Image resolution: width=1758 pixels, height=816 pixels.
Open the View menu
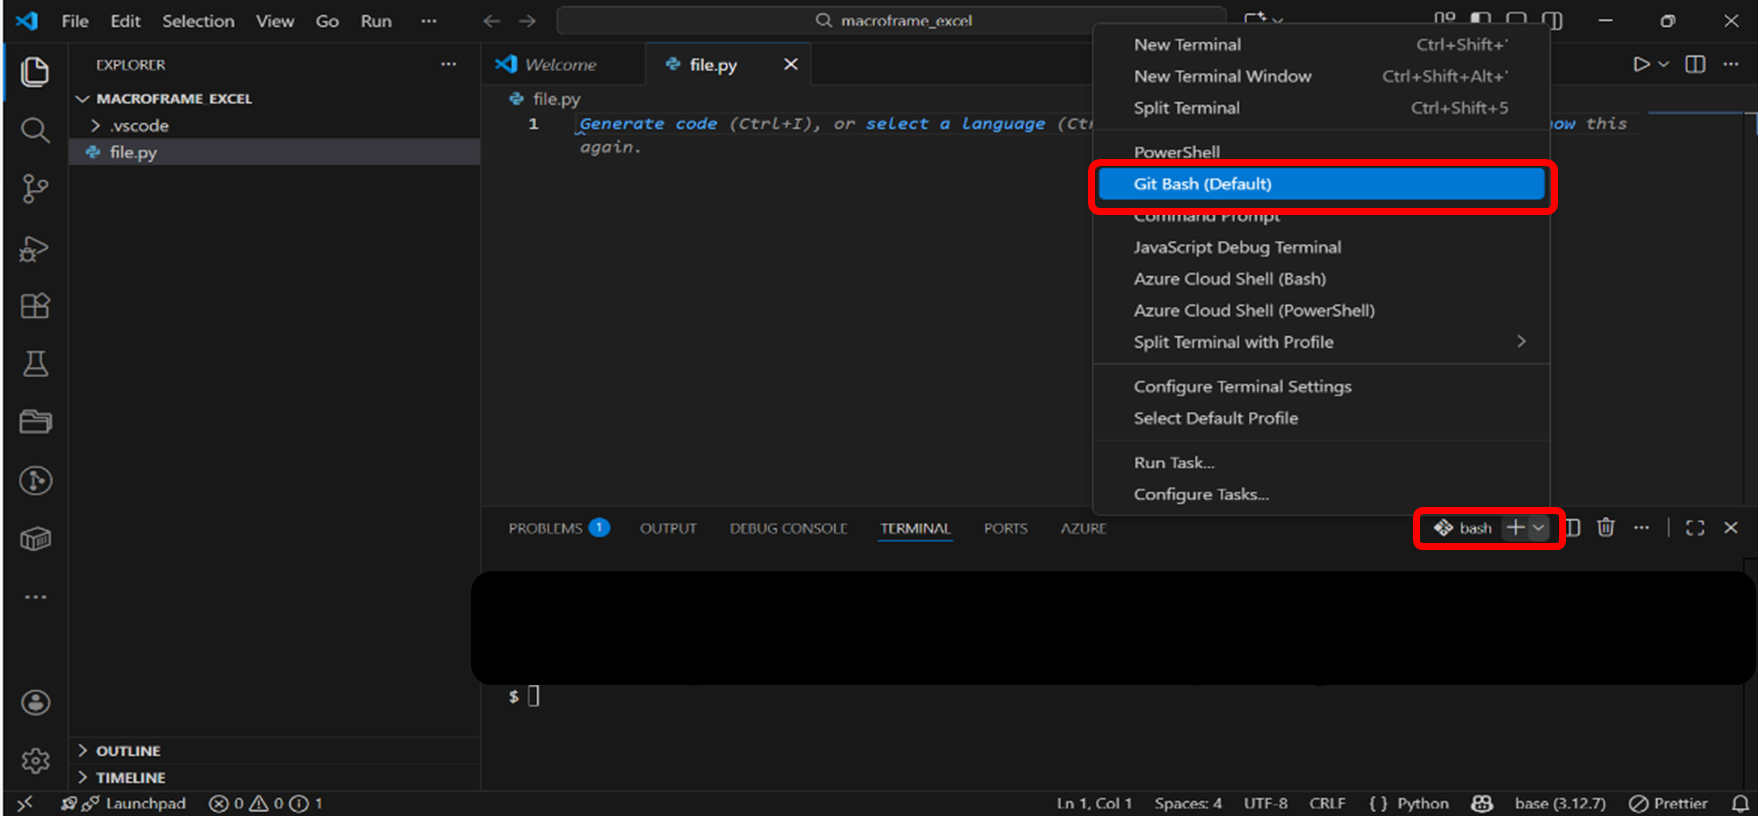tap(274, 21)
